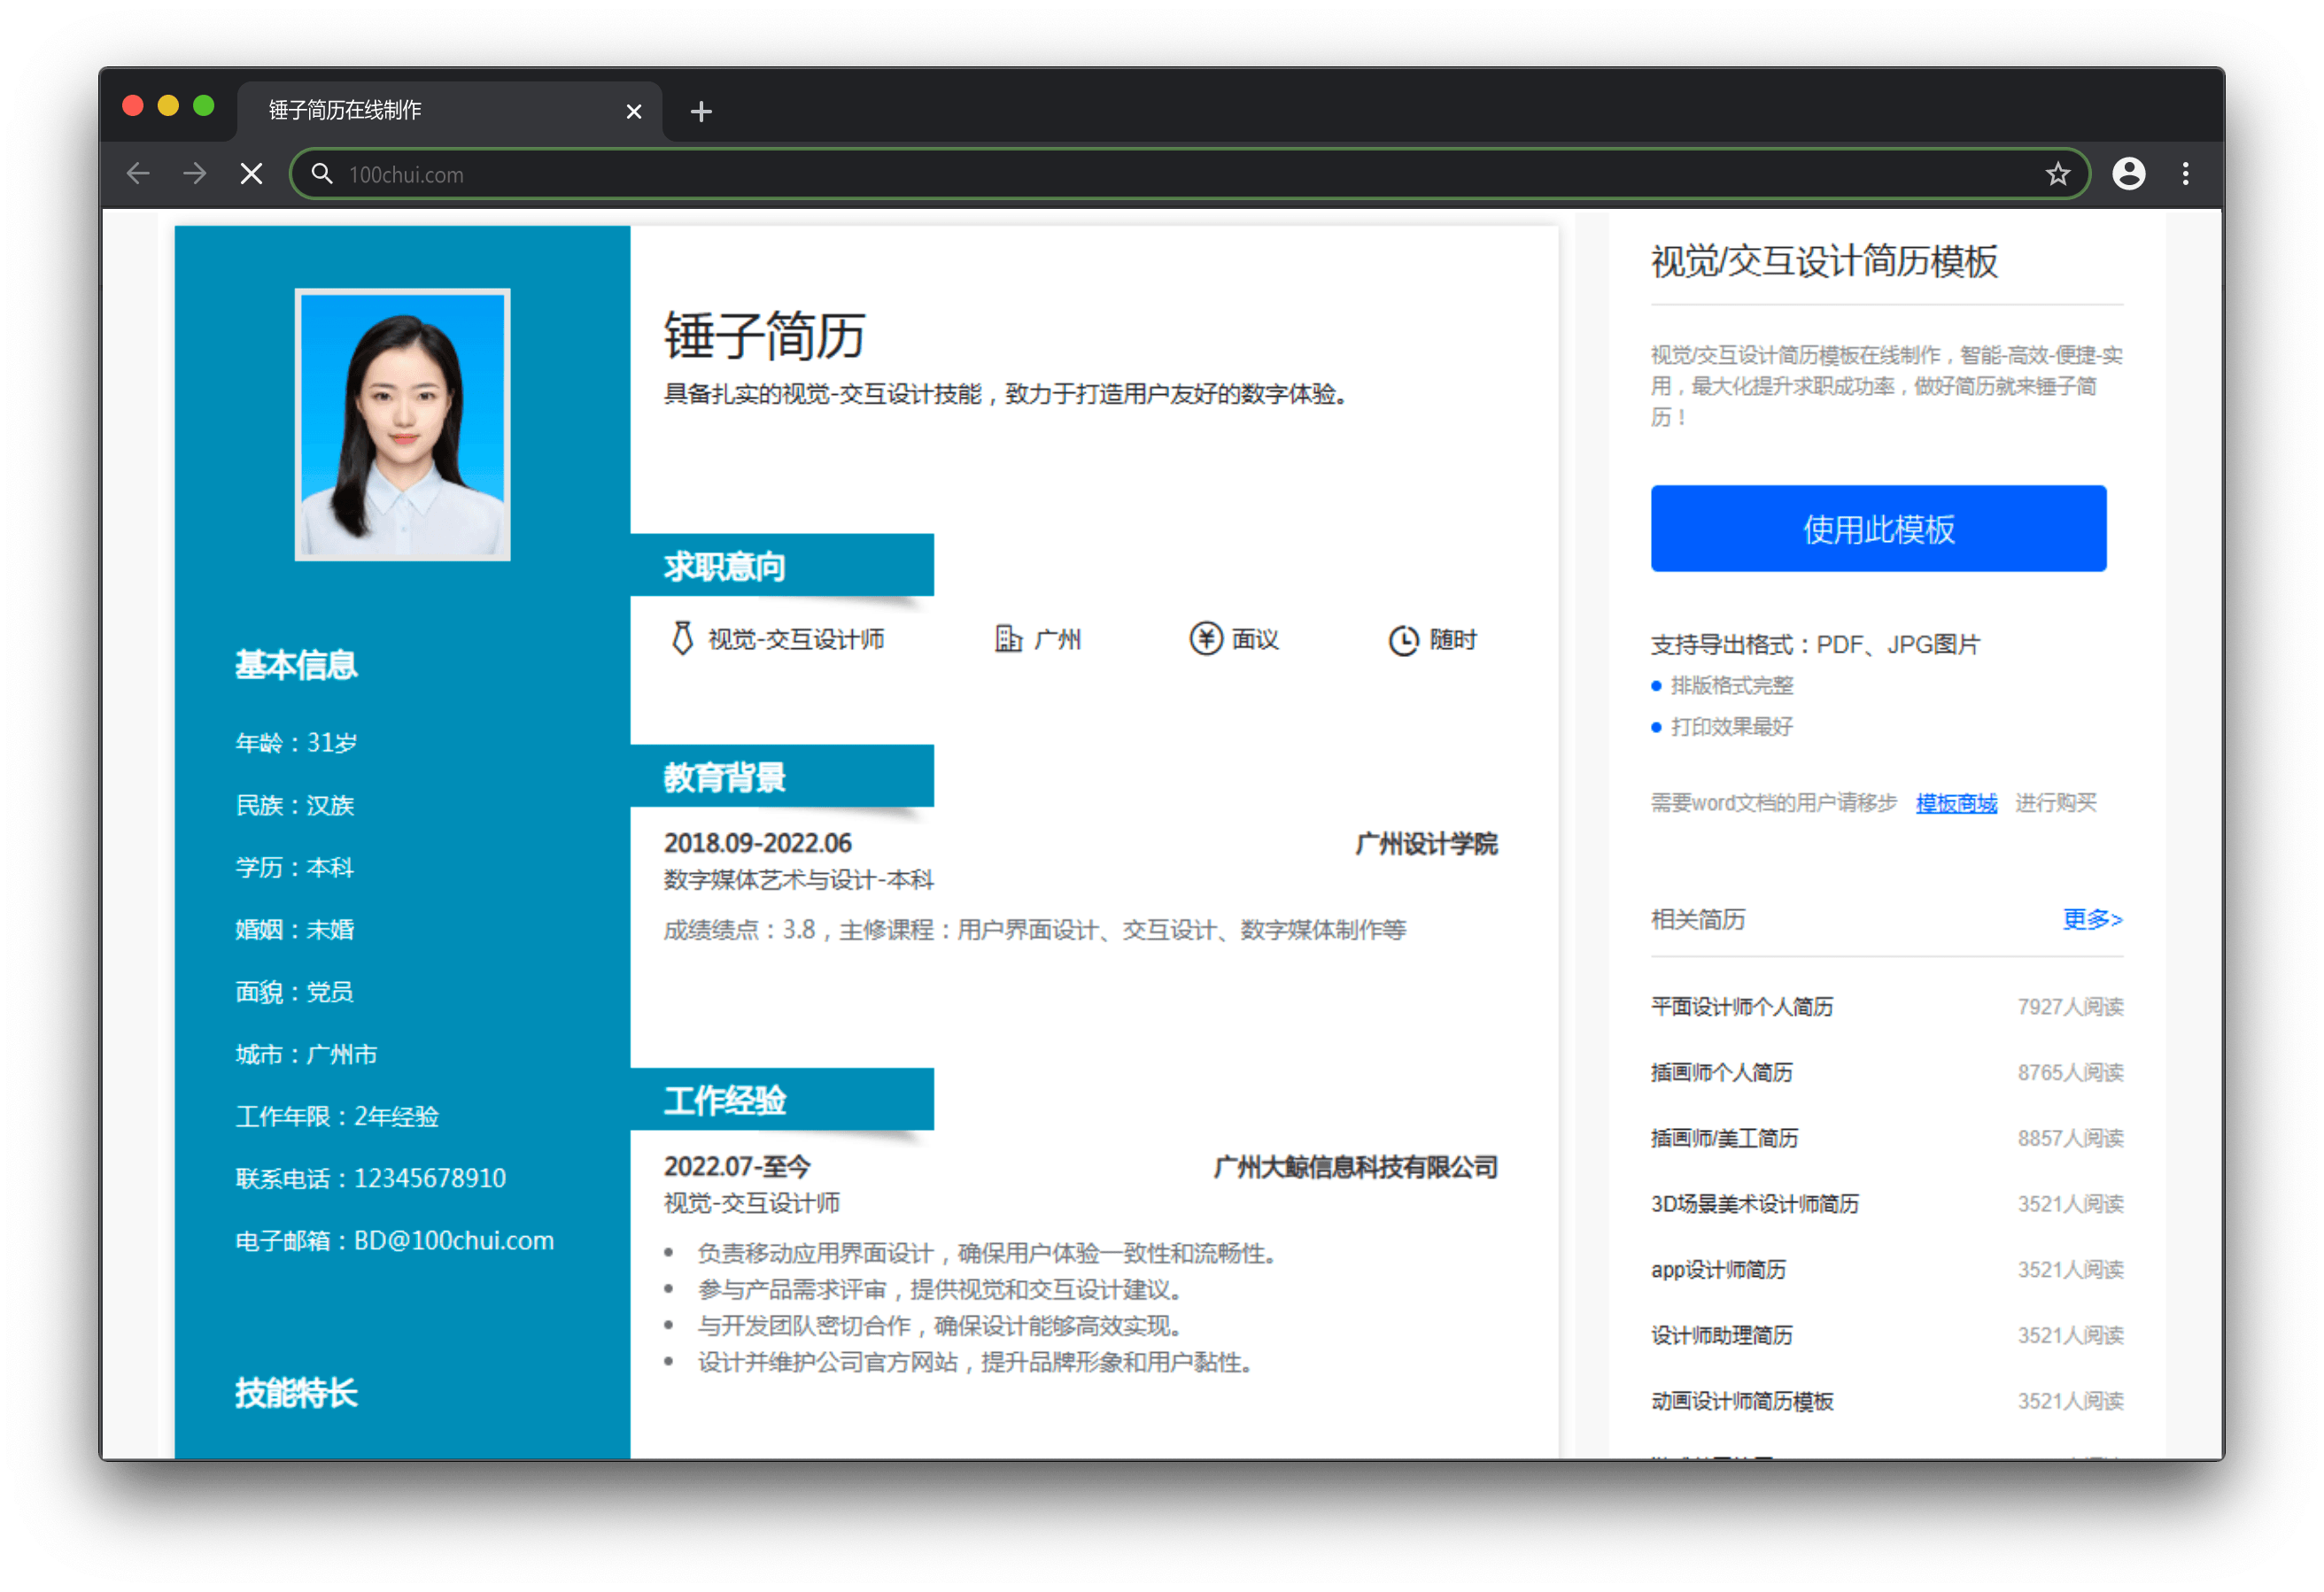
Task: Open 插画师个人简历 link
Action: pyautogui.click(x=1721, y=1072)
